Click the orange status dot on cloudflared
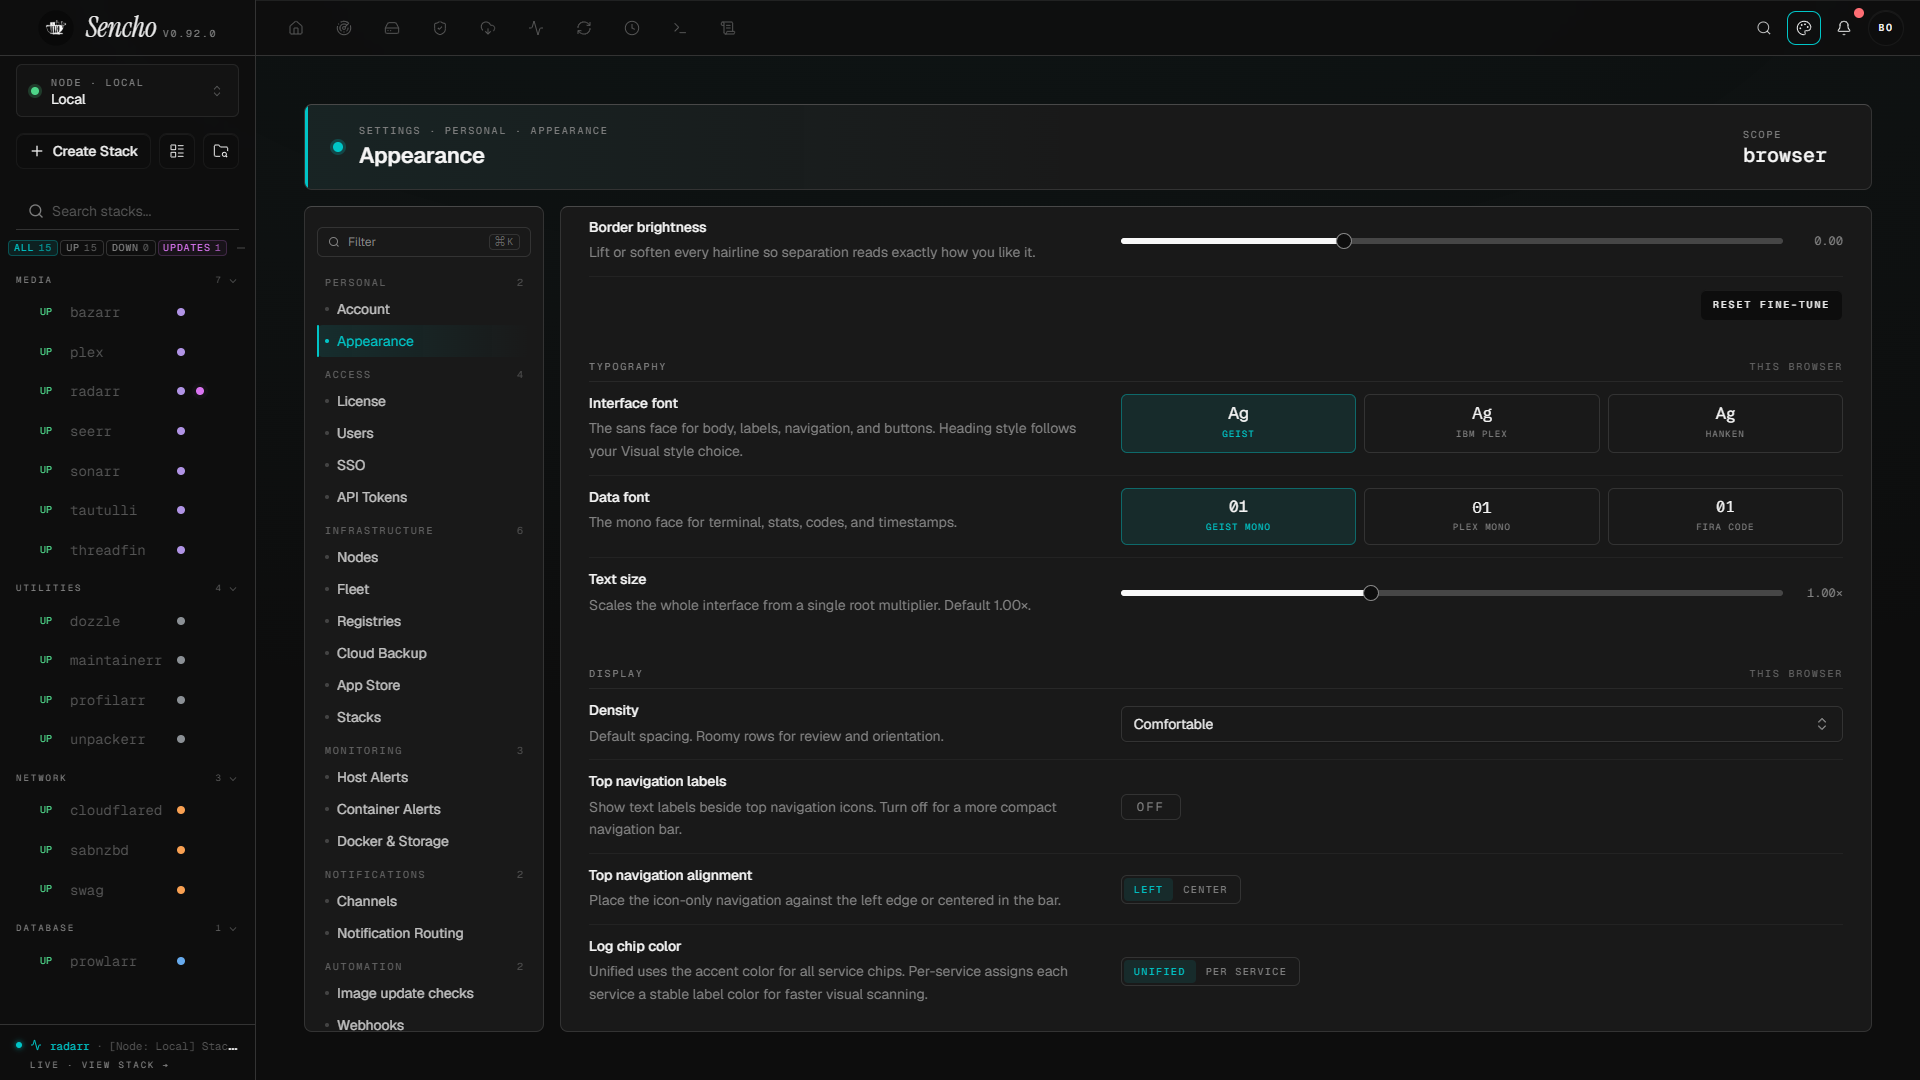Image resolution: width=1920 pixels, height=1080 pixels. 181,810
